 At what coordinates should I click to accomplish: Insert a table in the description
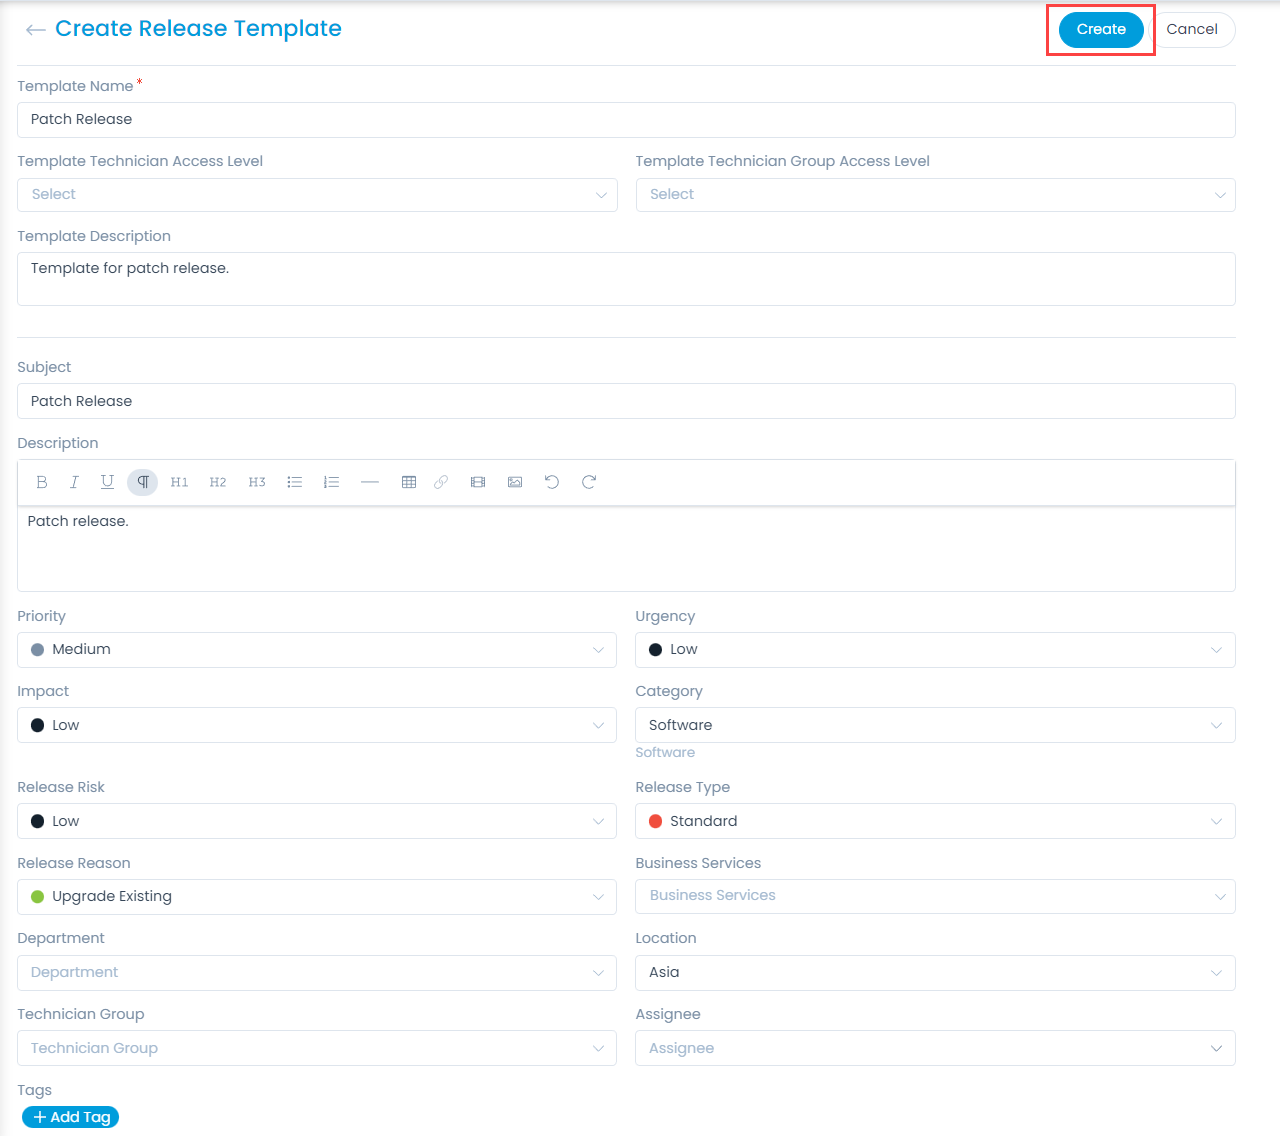coord(408,482)
